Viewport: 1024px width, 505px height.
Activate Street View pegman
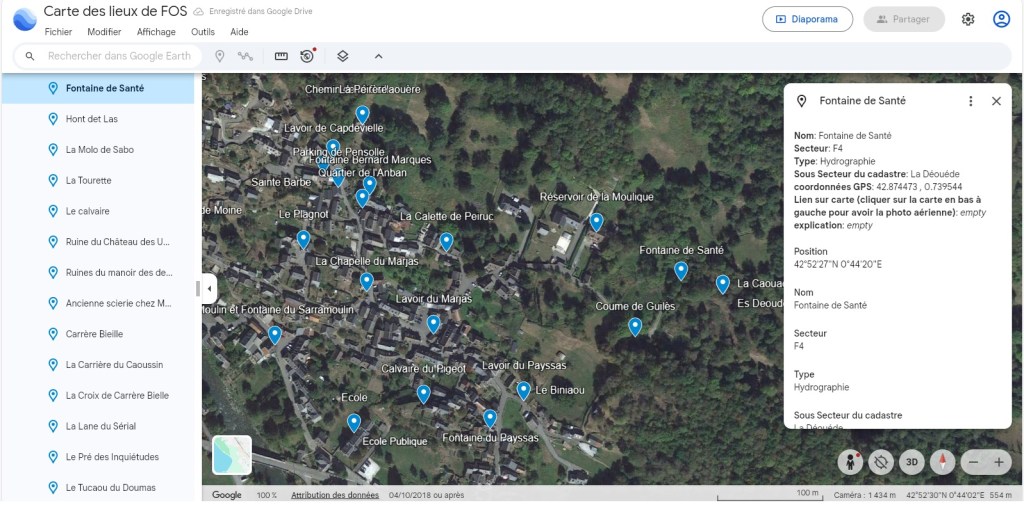pos(850,462)
